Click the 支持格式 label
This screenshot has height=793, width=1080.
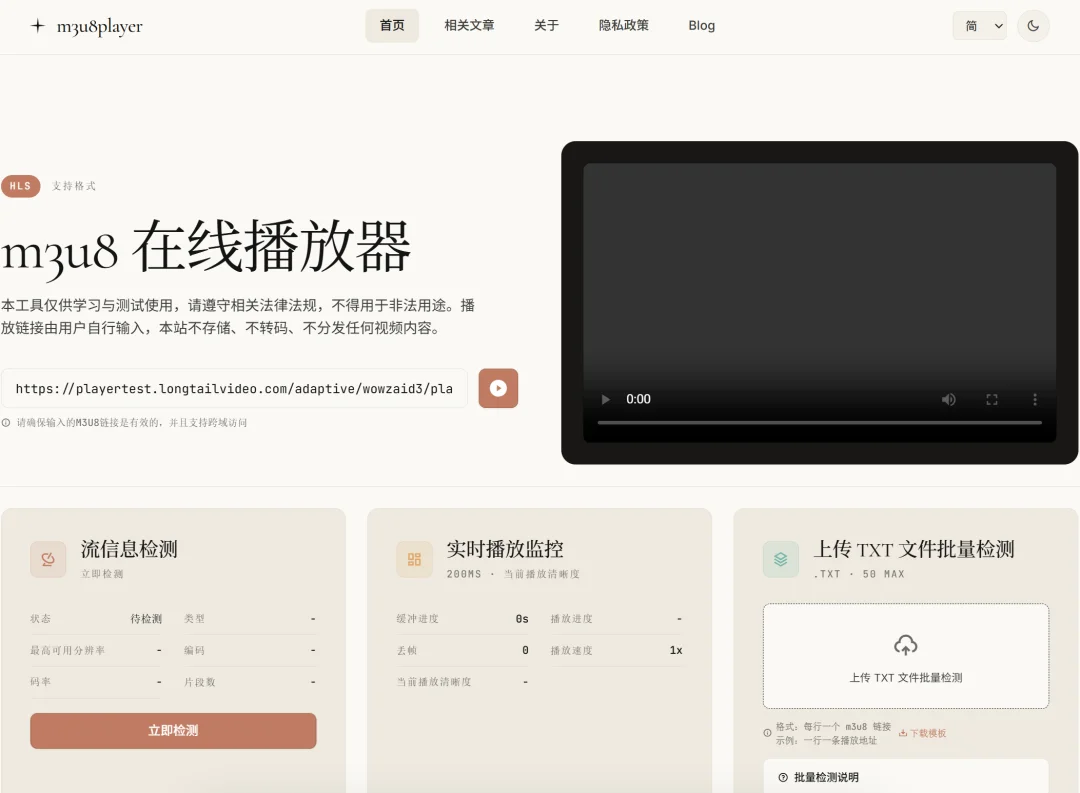[x=74, y=186]
